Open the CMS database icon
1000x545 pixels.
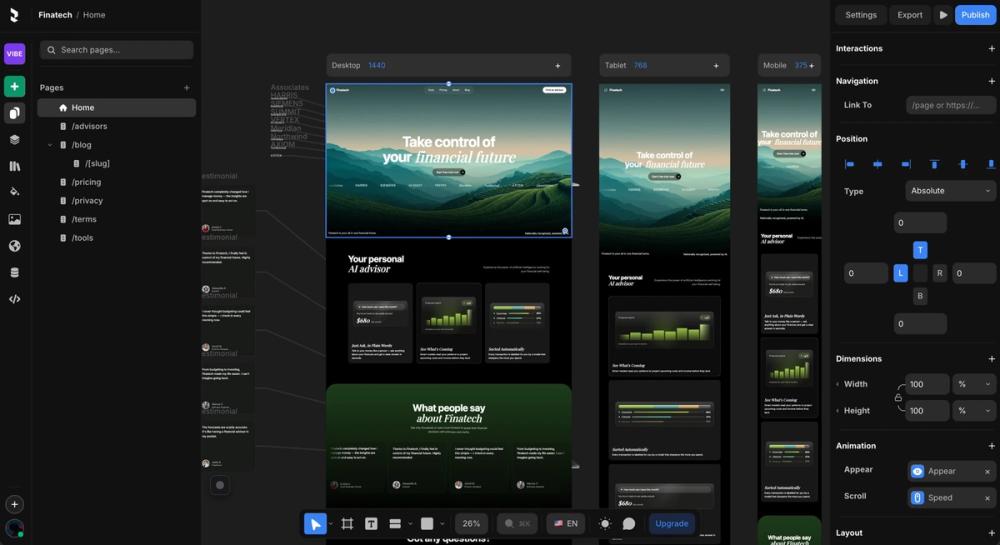(15, 272)
